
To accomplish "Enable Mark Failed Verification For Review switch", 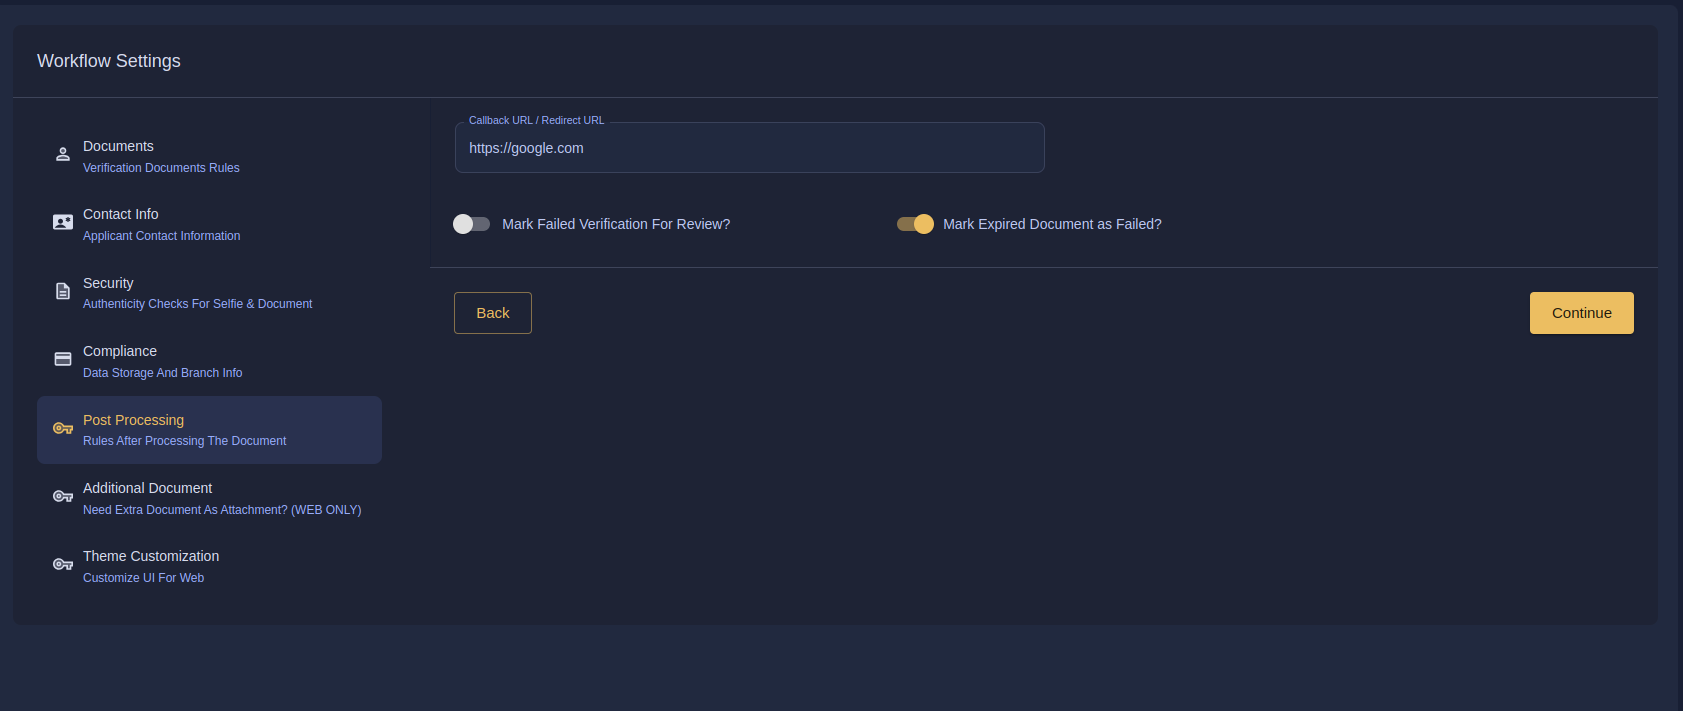I will (471, 224).
